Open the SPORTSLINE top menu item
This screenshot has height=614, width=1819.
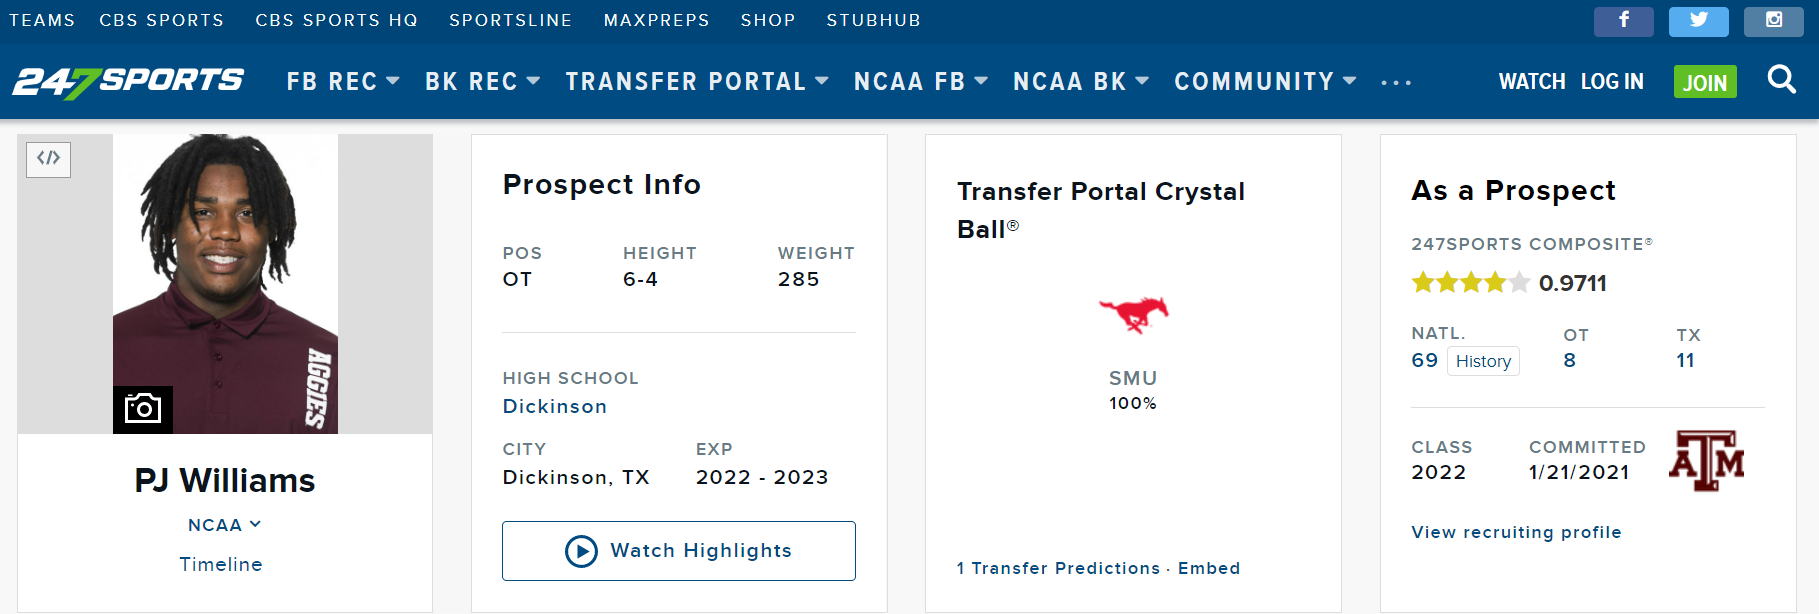(x=511, y=20)
